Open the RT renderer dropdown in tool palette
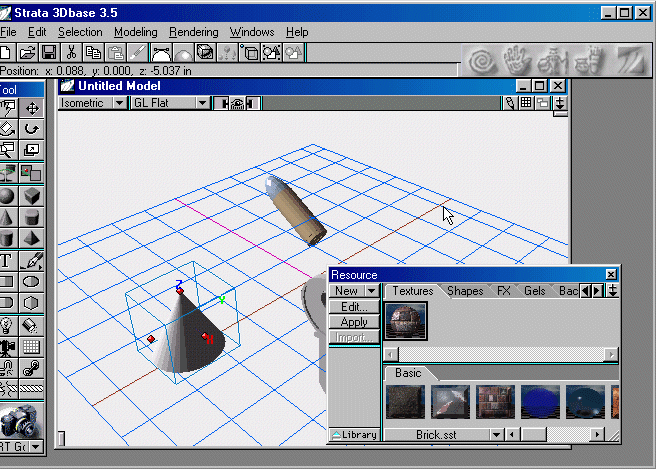 click(36, 447)
